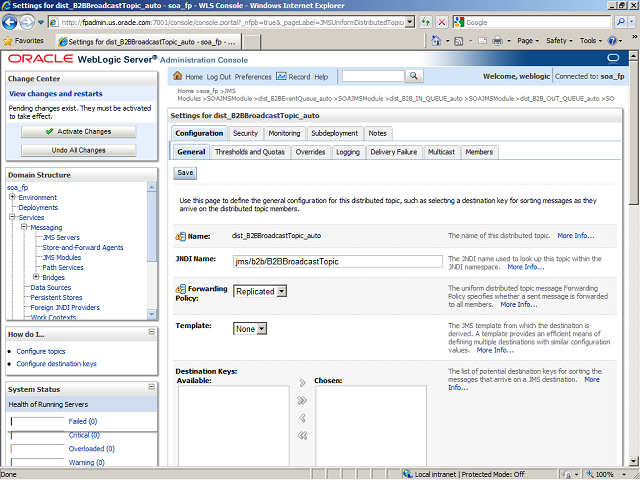This screenshot has height=480, width=640.
Task: Collapse the Messaging tree node
Action: pos(24,227)
